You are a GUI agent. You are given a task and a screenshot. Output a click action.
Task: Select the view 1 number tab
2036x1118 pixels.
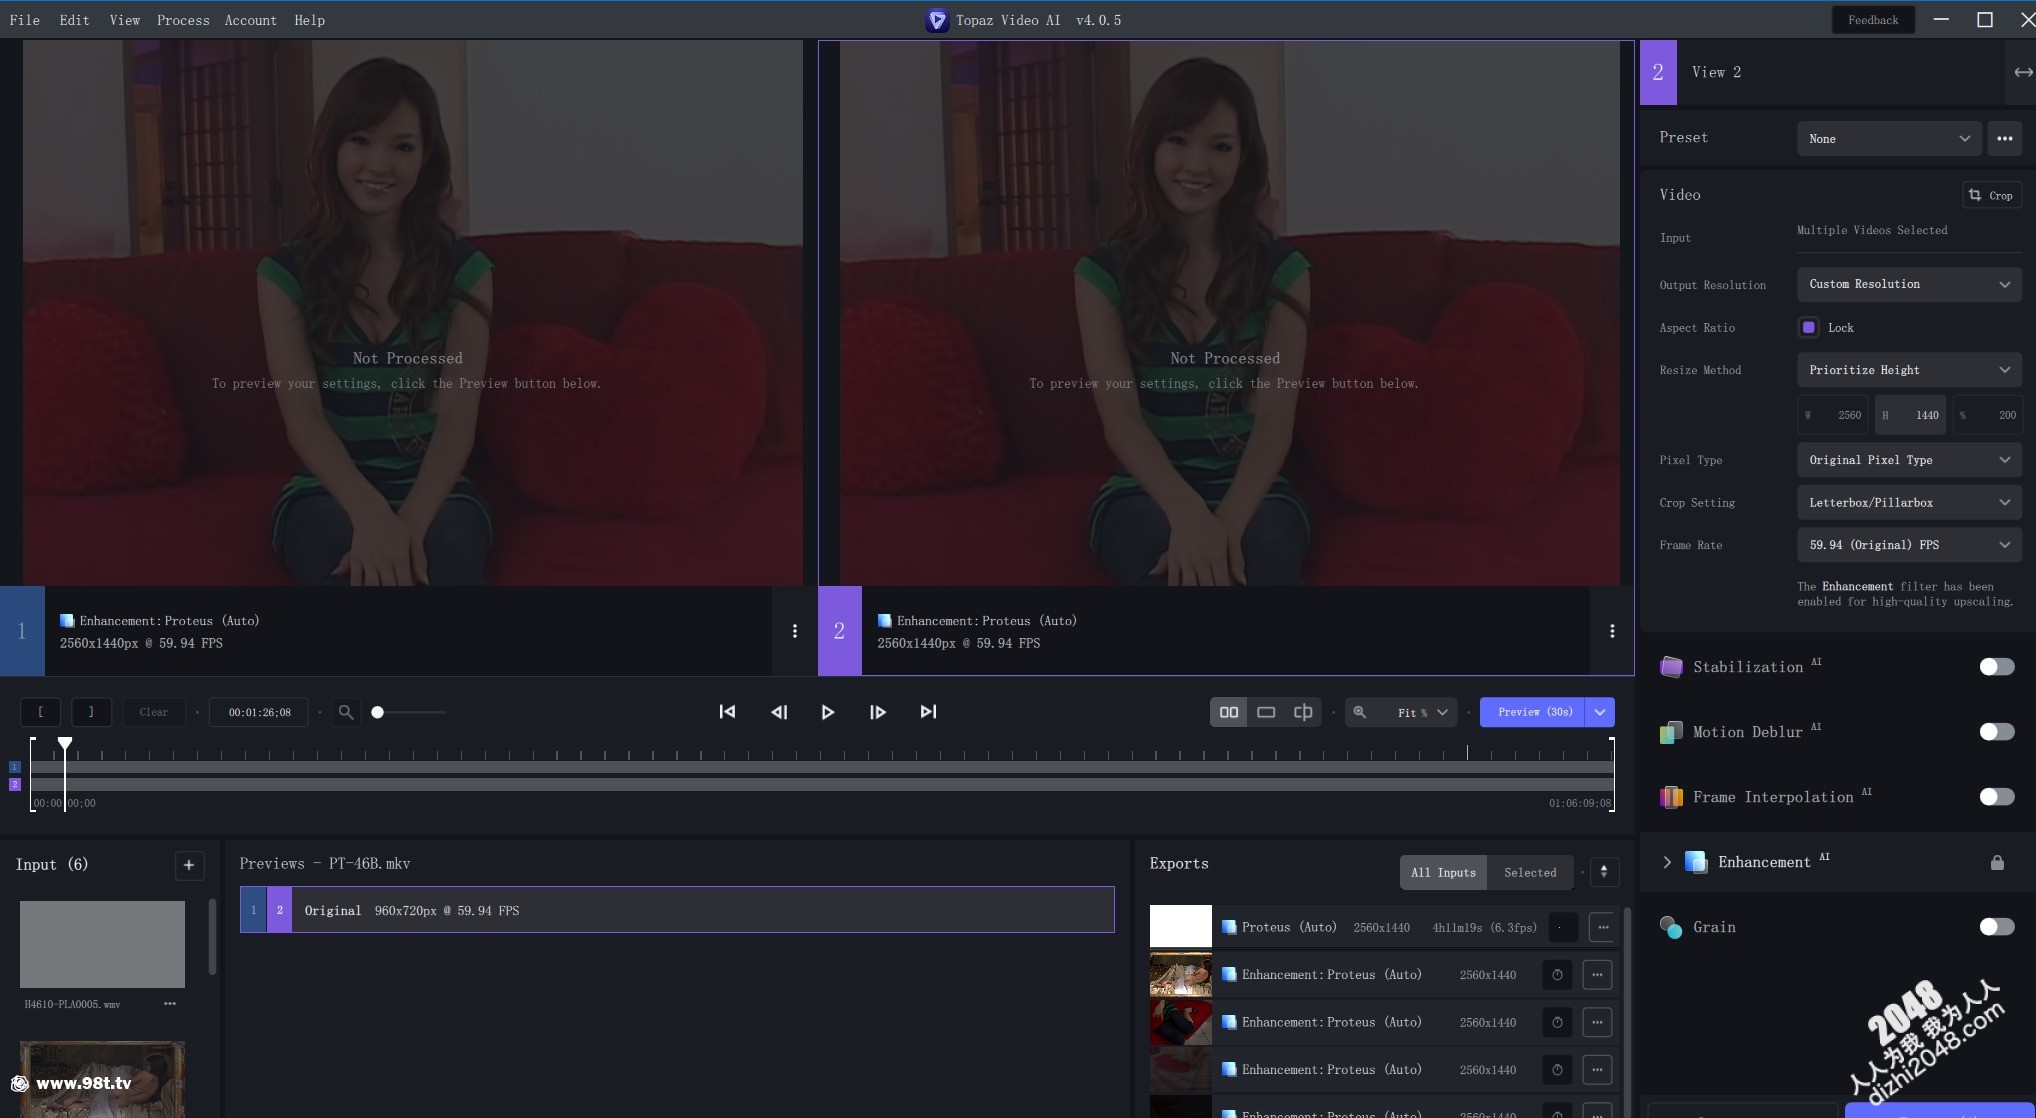click(22, 631)
